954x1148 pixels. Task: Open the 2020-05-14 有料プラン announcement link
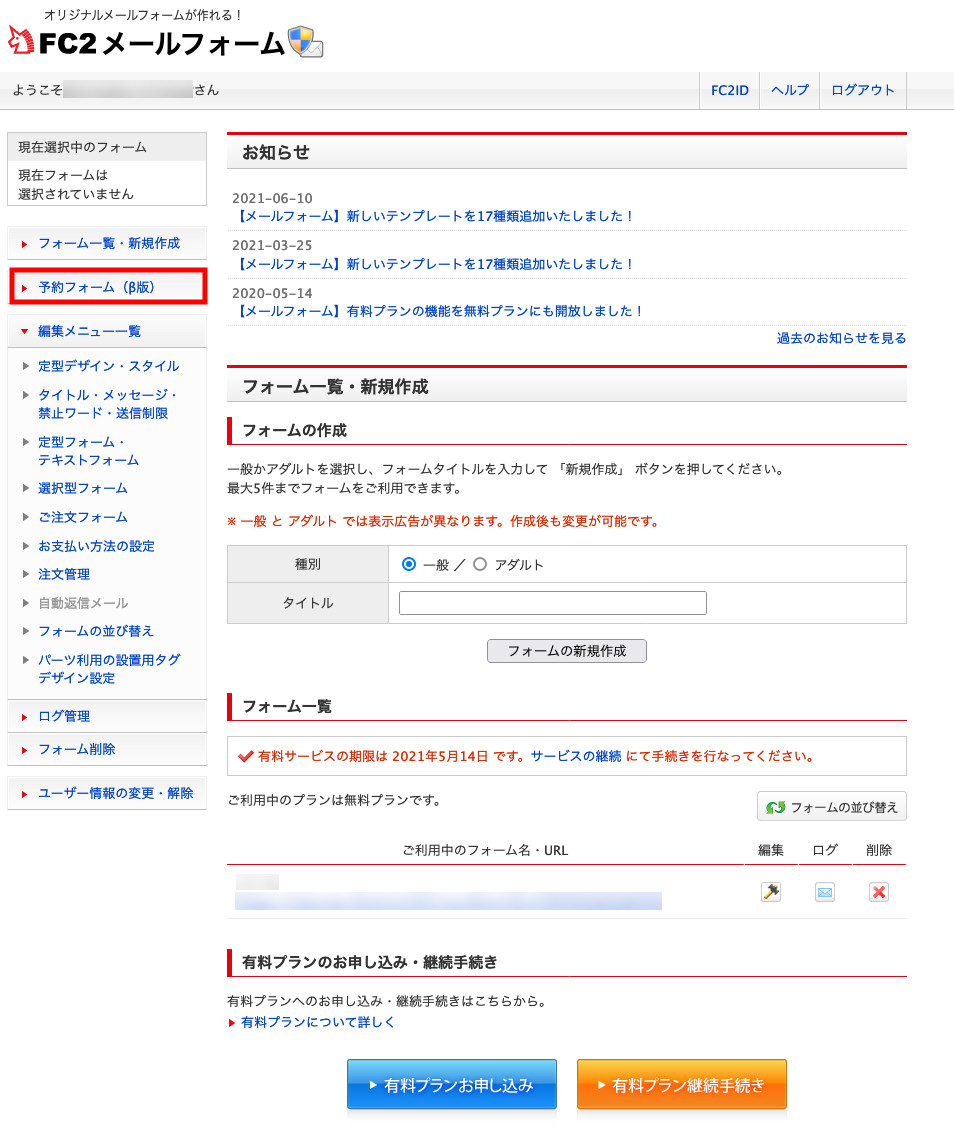pyautogui.click(x=438, y=311)
